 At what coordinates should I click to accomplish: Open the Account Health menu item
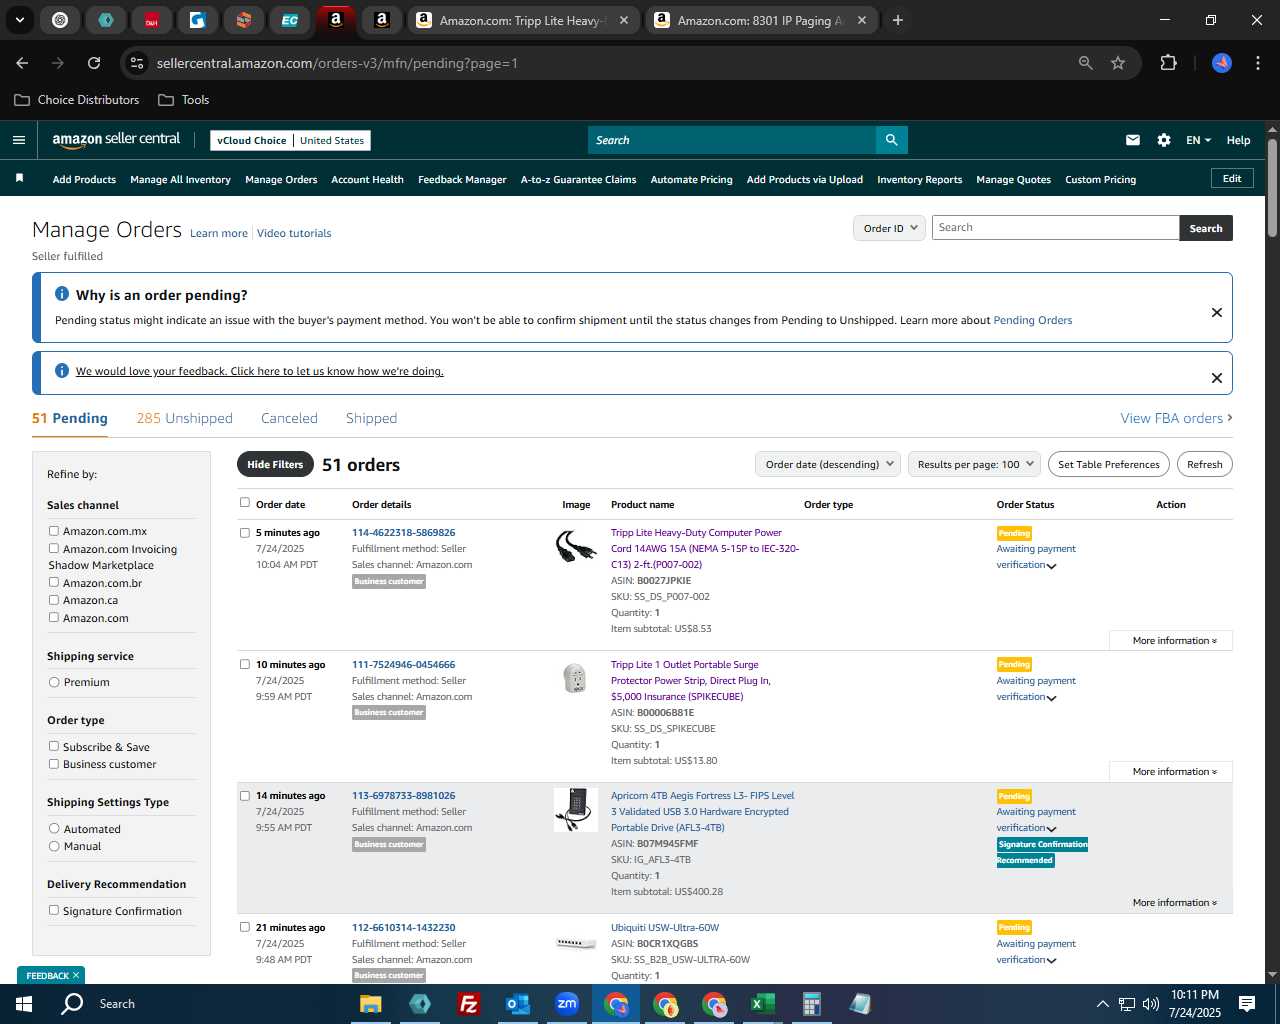pyautogui.click(x=367, y=180)
